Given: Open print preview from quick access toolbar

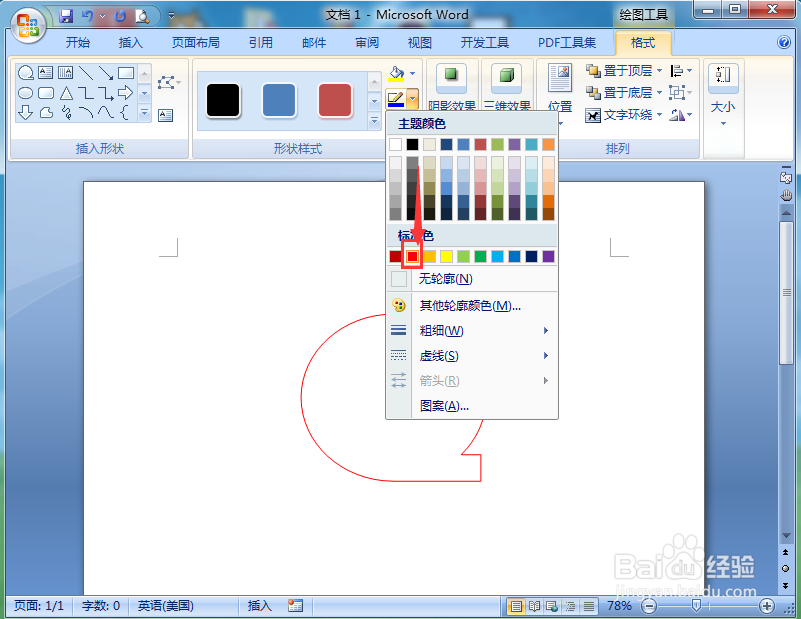Looking at the screenshot, I should (143, 16).
